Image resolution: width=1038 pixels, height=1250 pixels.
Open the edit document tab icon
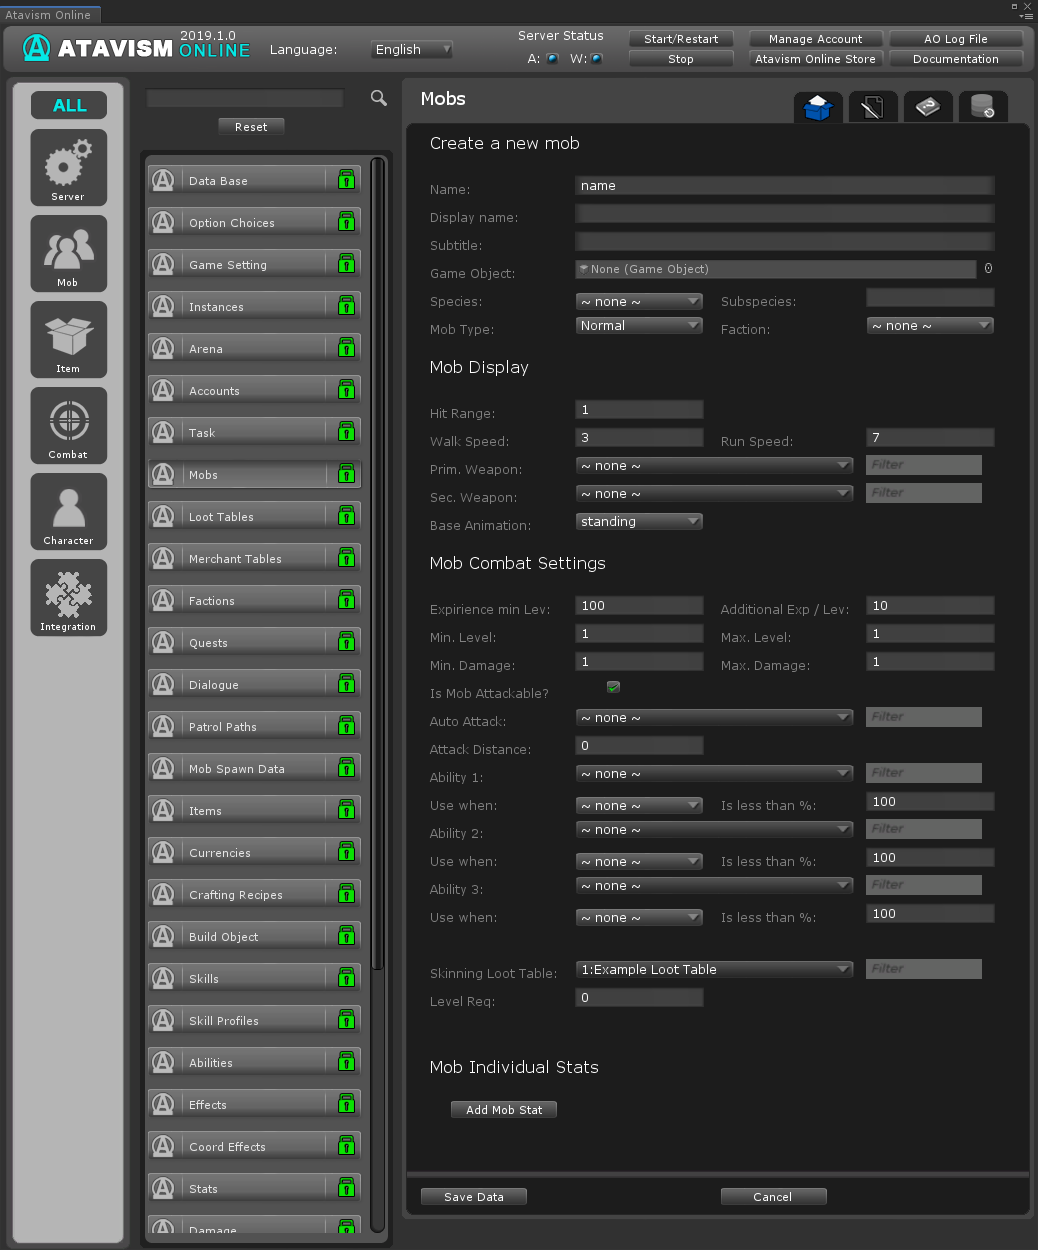click(x=872, y=107)
